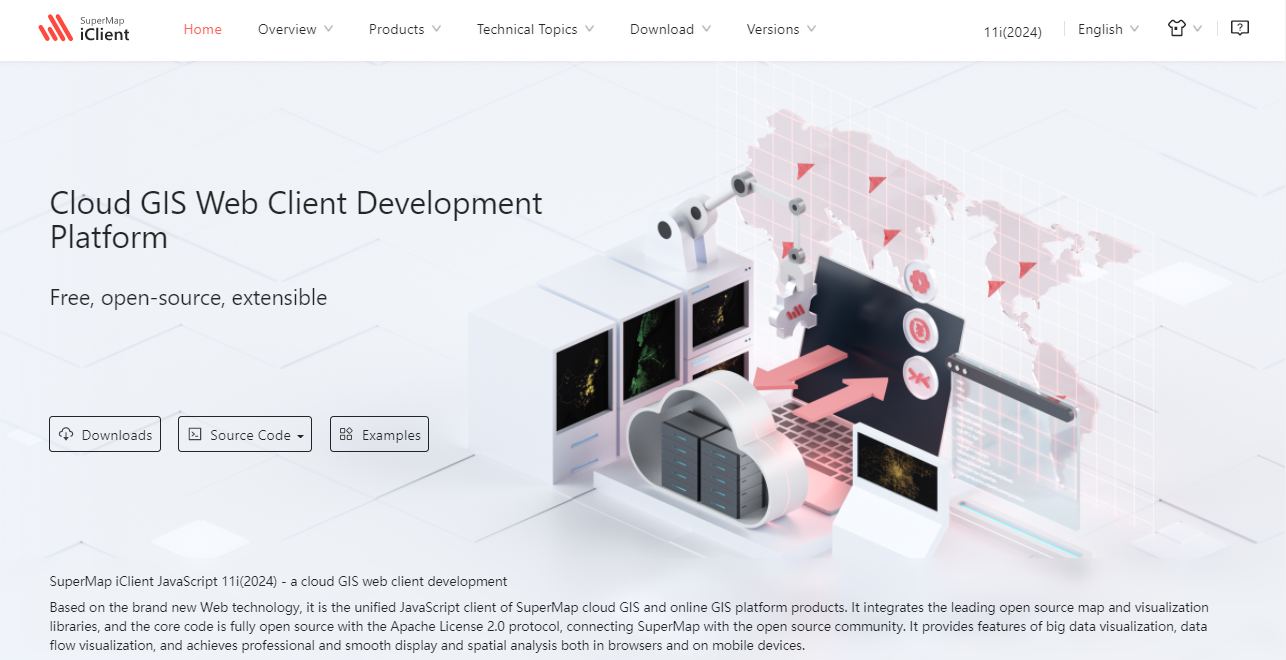Screen dimensions: 1286x660
Task: Click the terminal icon on Source Code
Action: (195, 434)
